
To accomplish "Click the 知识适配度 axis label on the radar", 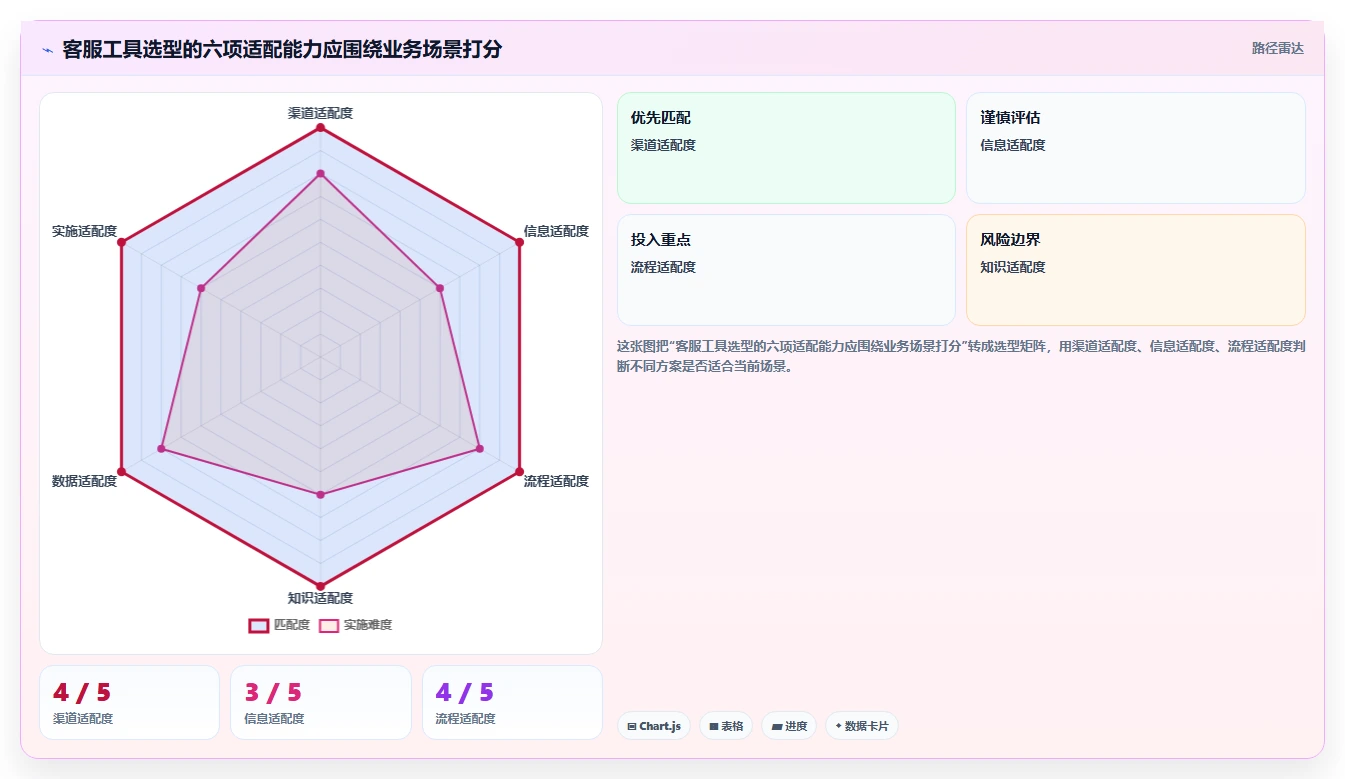I will click(x=320, y=598).
